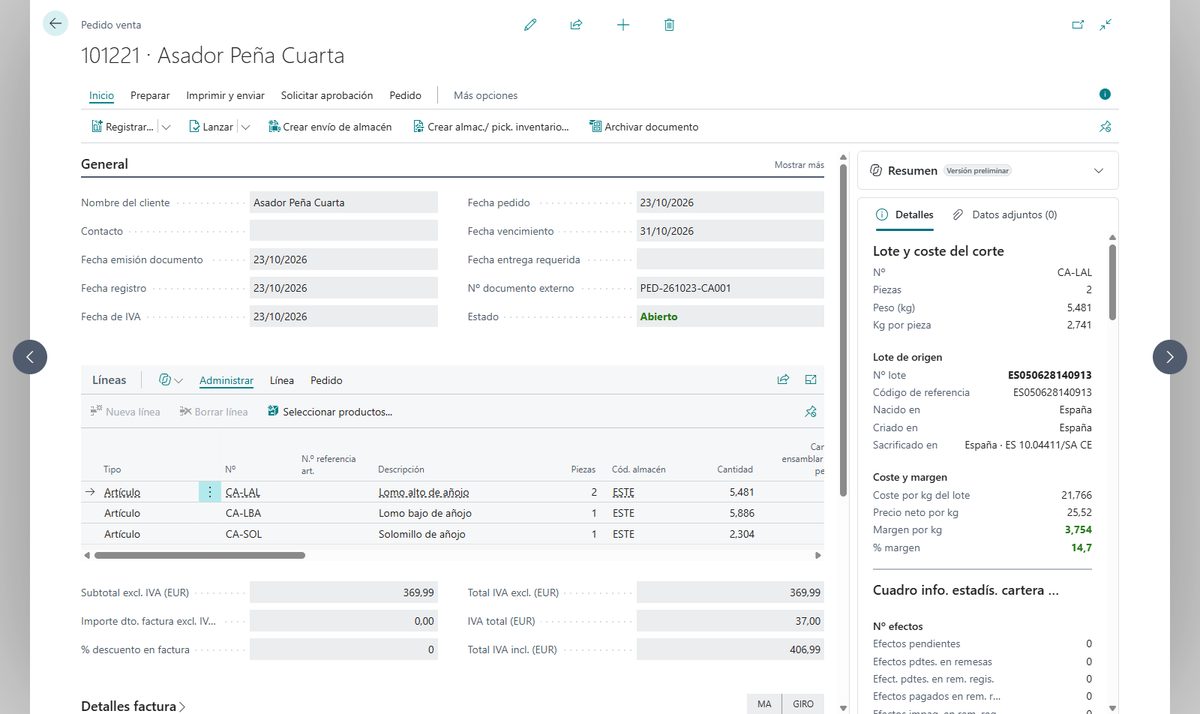The height and width of the screenshot is (714, 1200).
Task: Expand the Resumen panel chevron
Action: 1099,171
